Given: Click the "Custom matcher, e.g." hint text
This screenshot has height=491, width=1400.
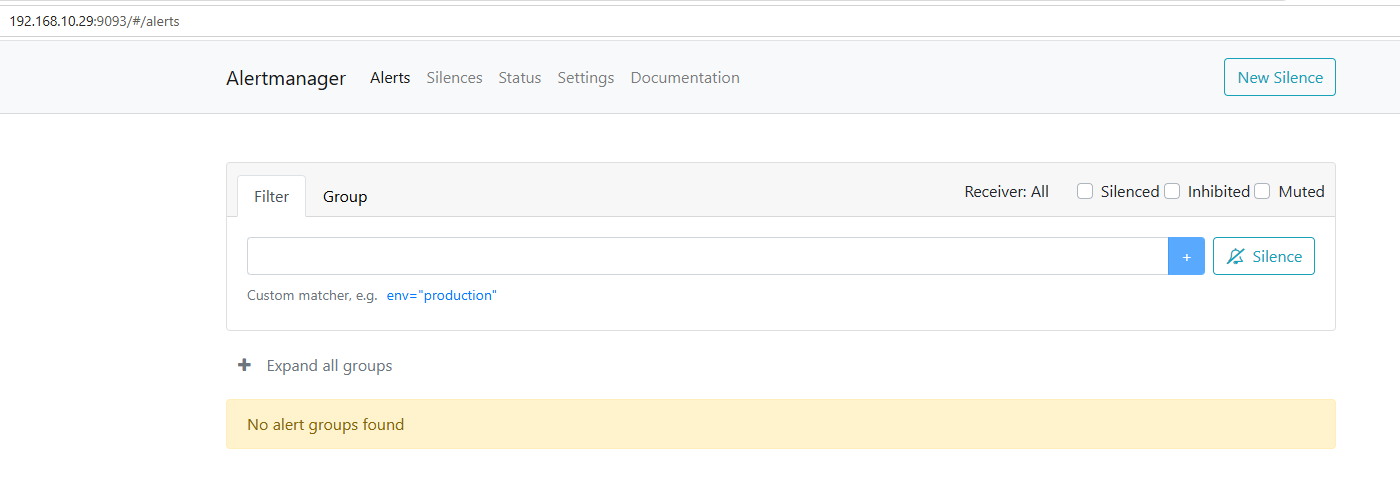Looking at the screenshot, I should coord(312,295).
